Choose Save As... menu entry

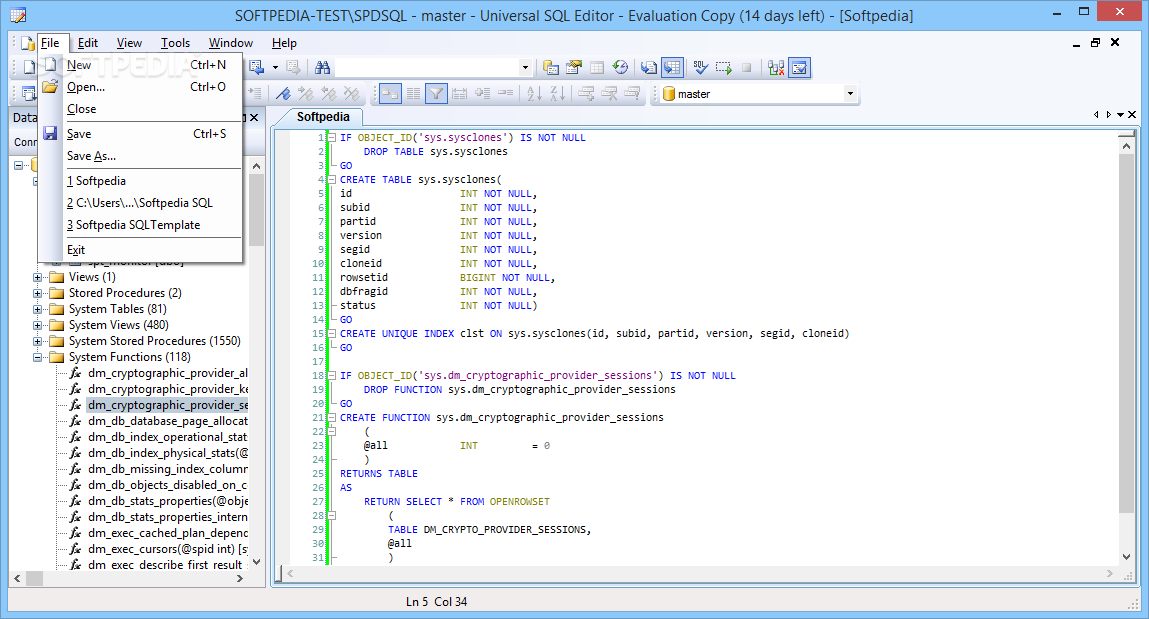coord(141,156)
